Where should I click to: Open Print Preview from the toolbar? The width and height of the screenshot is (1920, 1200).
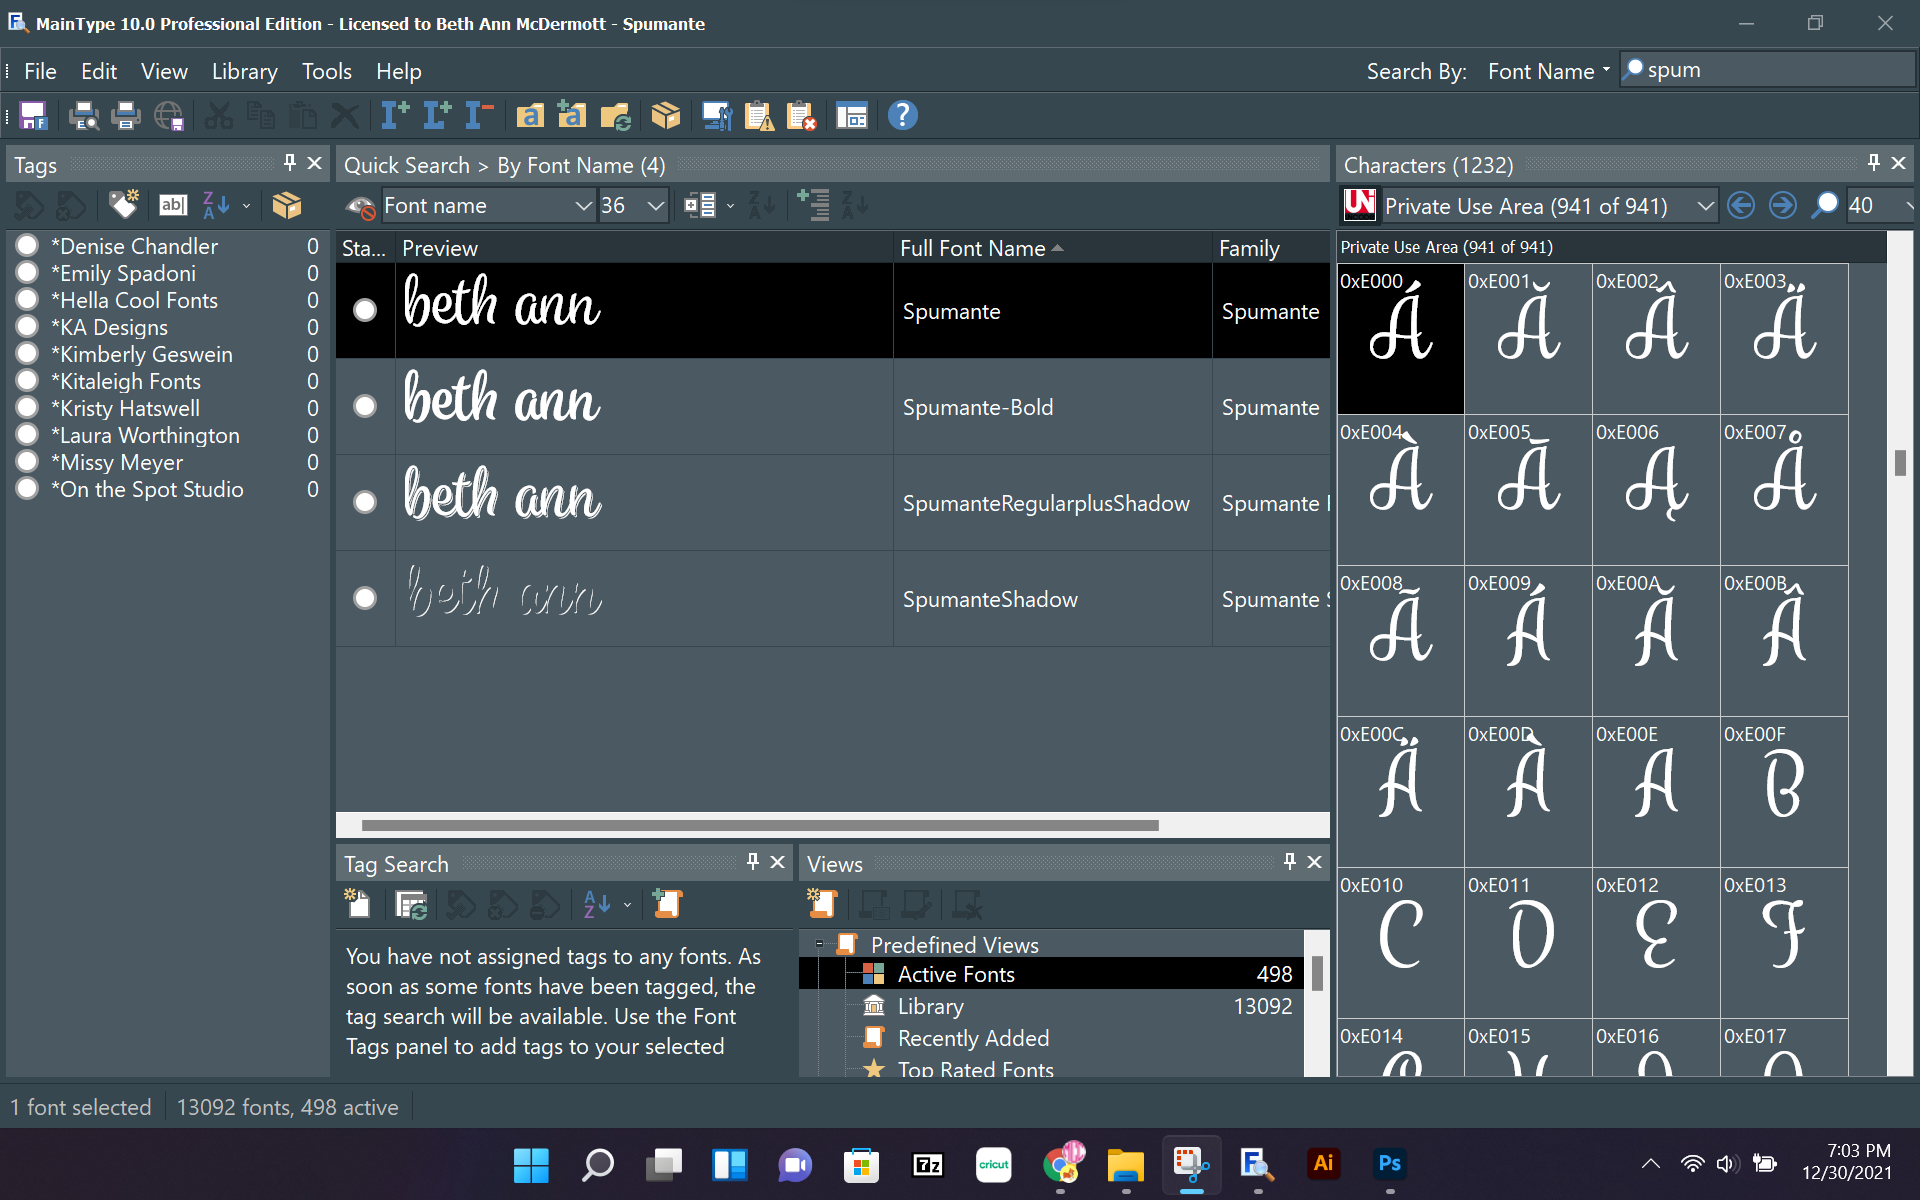pos(84,116)
